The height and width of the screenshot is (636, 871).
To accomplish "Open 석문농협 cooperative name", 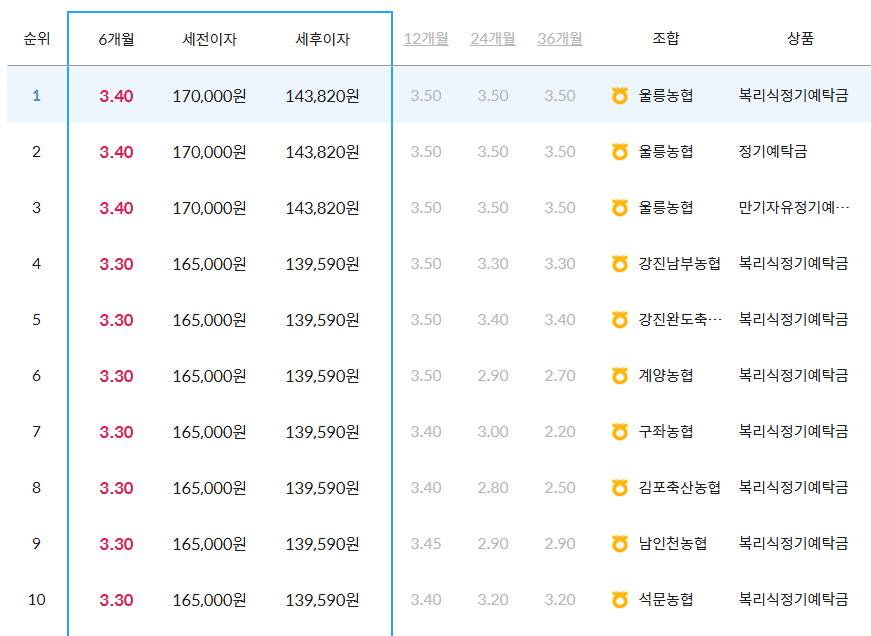I will [x=665, y=599].
